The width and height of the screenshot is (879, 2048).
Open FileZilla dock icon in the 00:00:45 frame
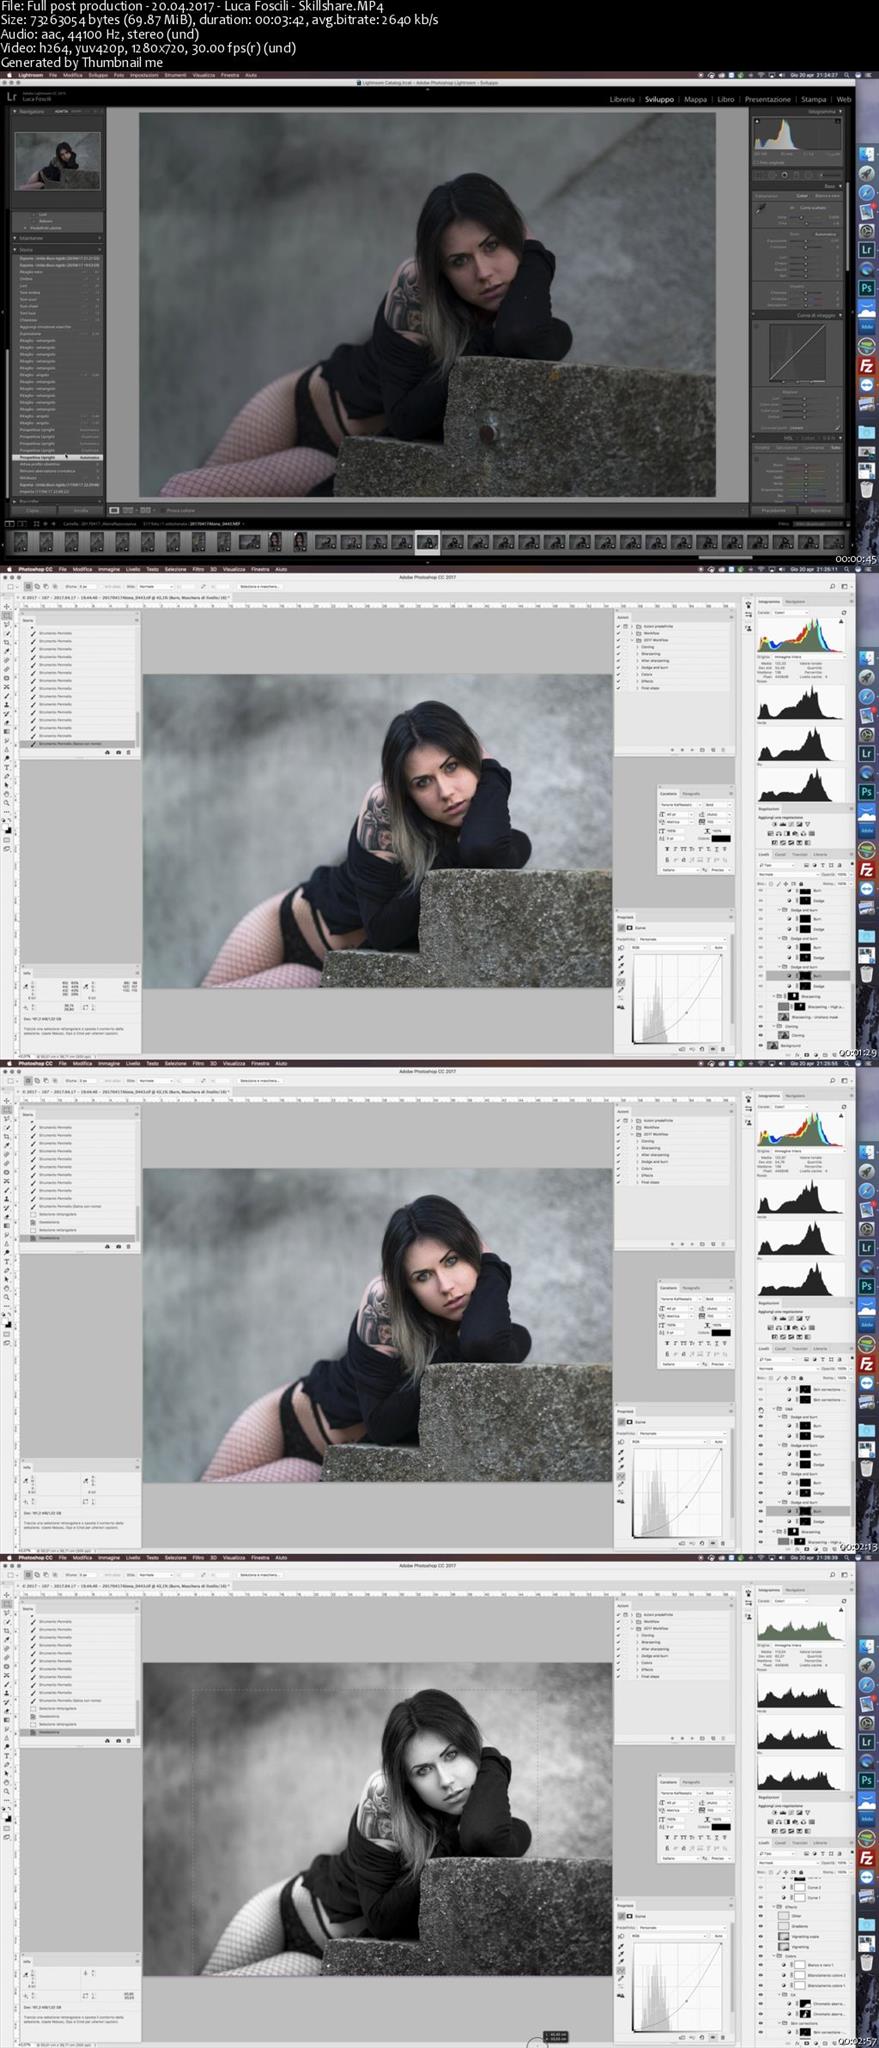[x=867, y=365]
